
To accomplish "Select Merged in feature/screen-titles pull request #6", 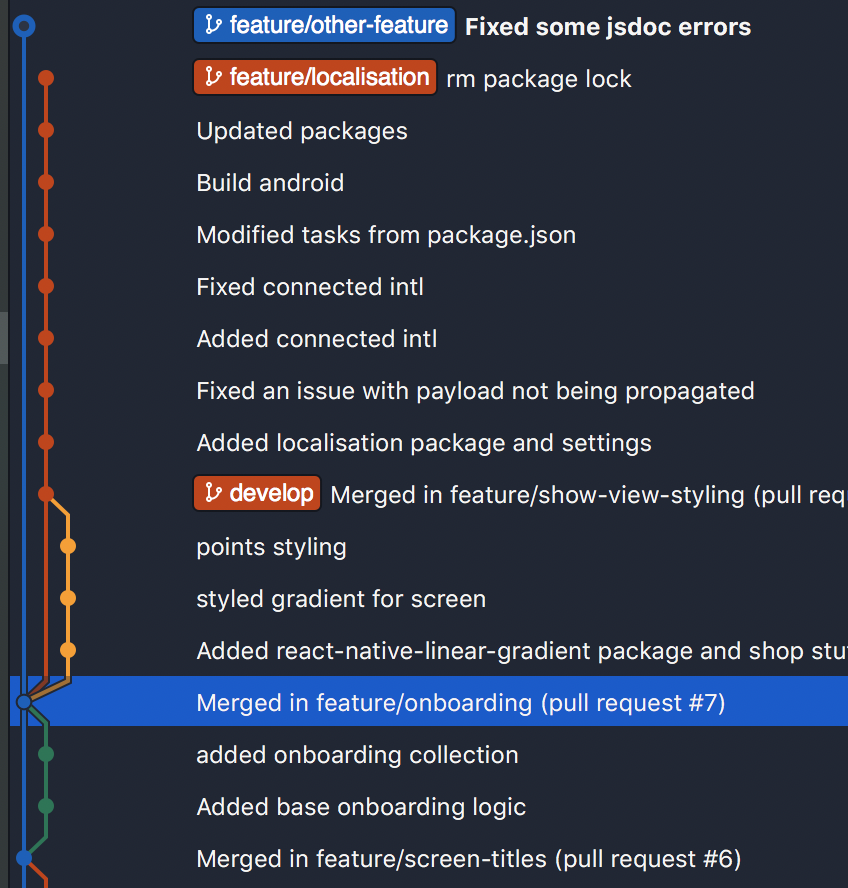I will [x=468, y=859].
